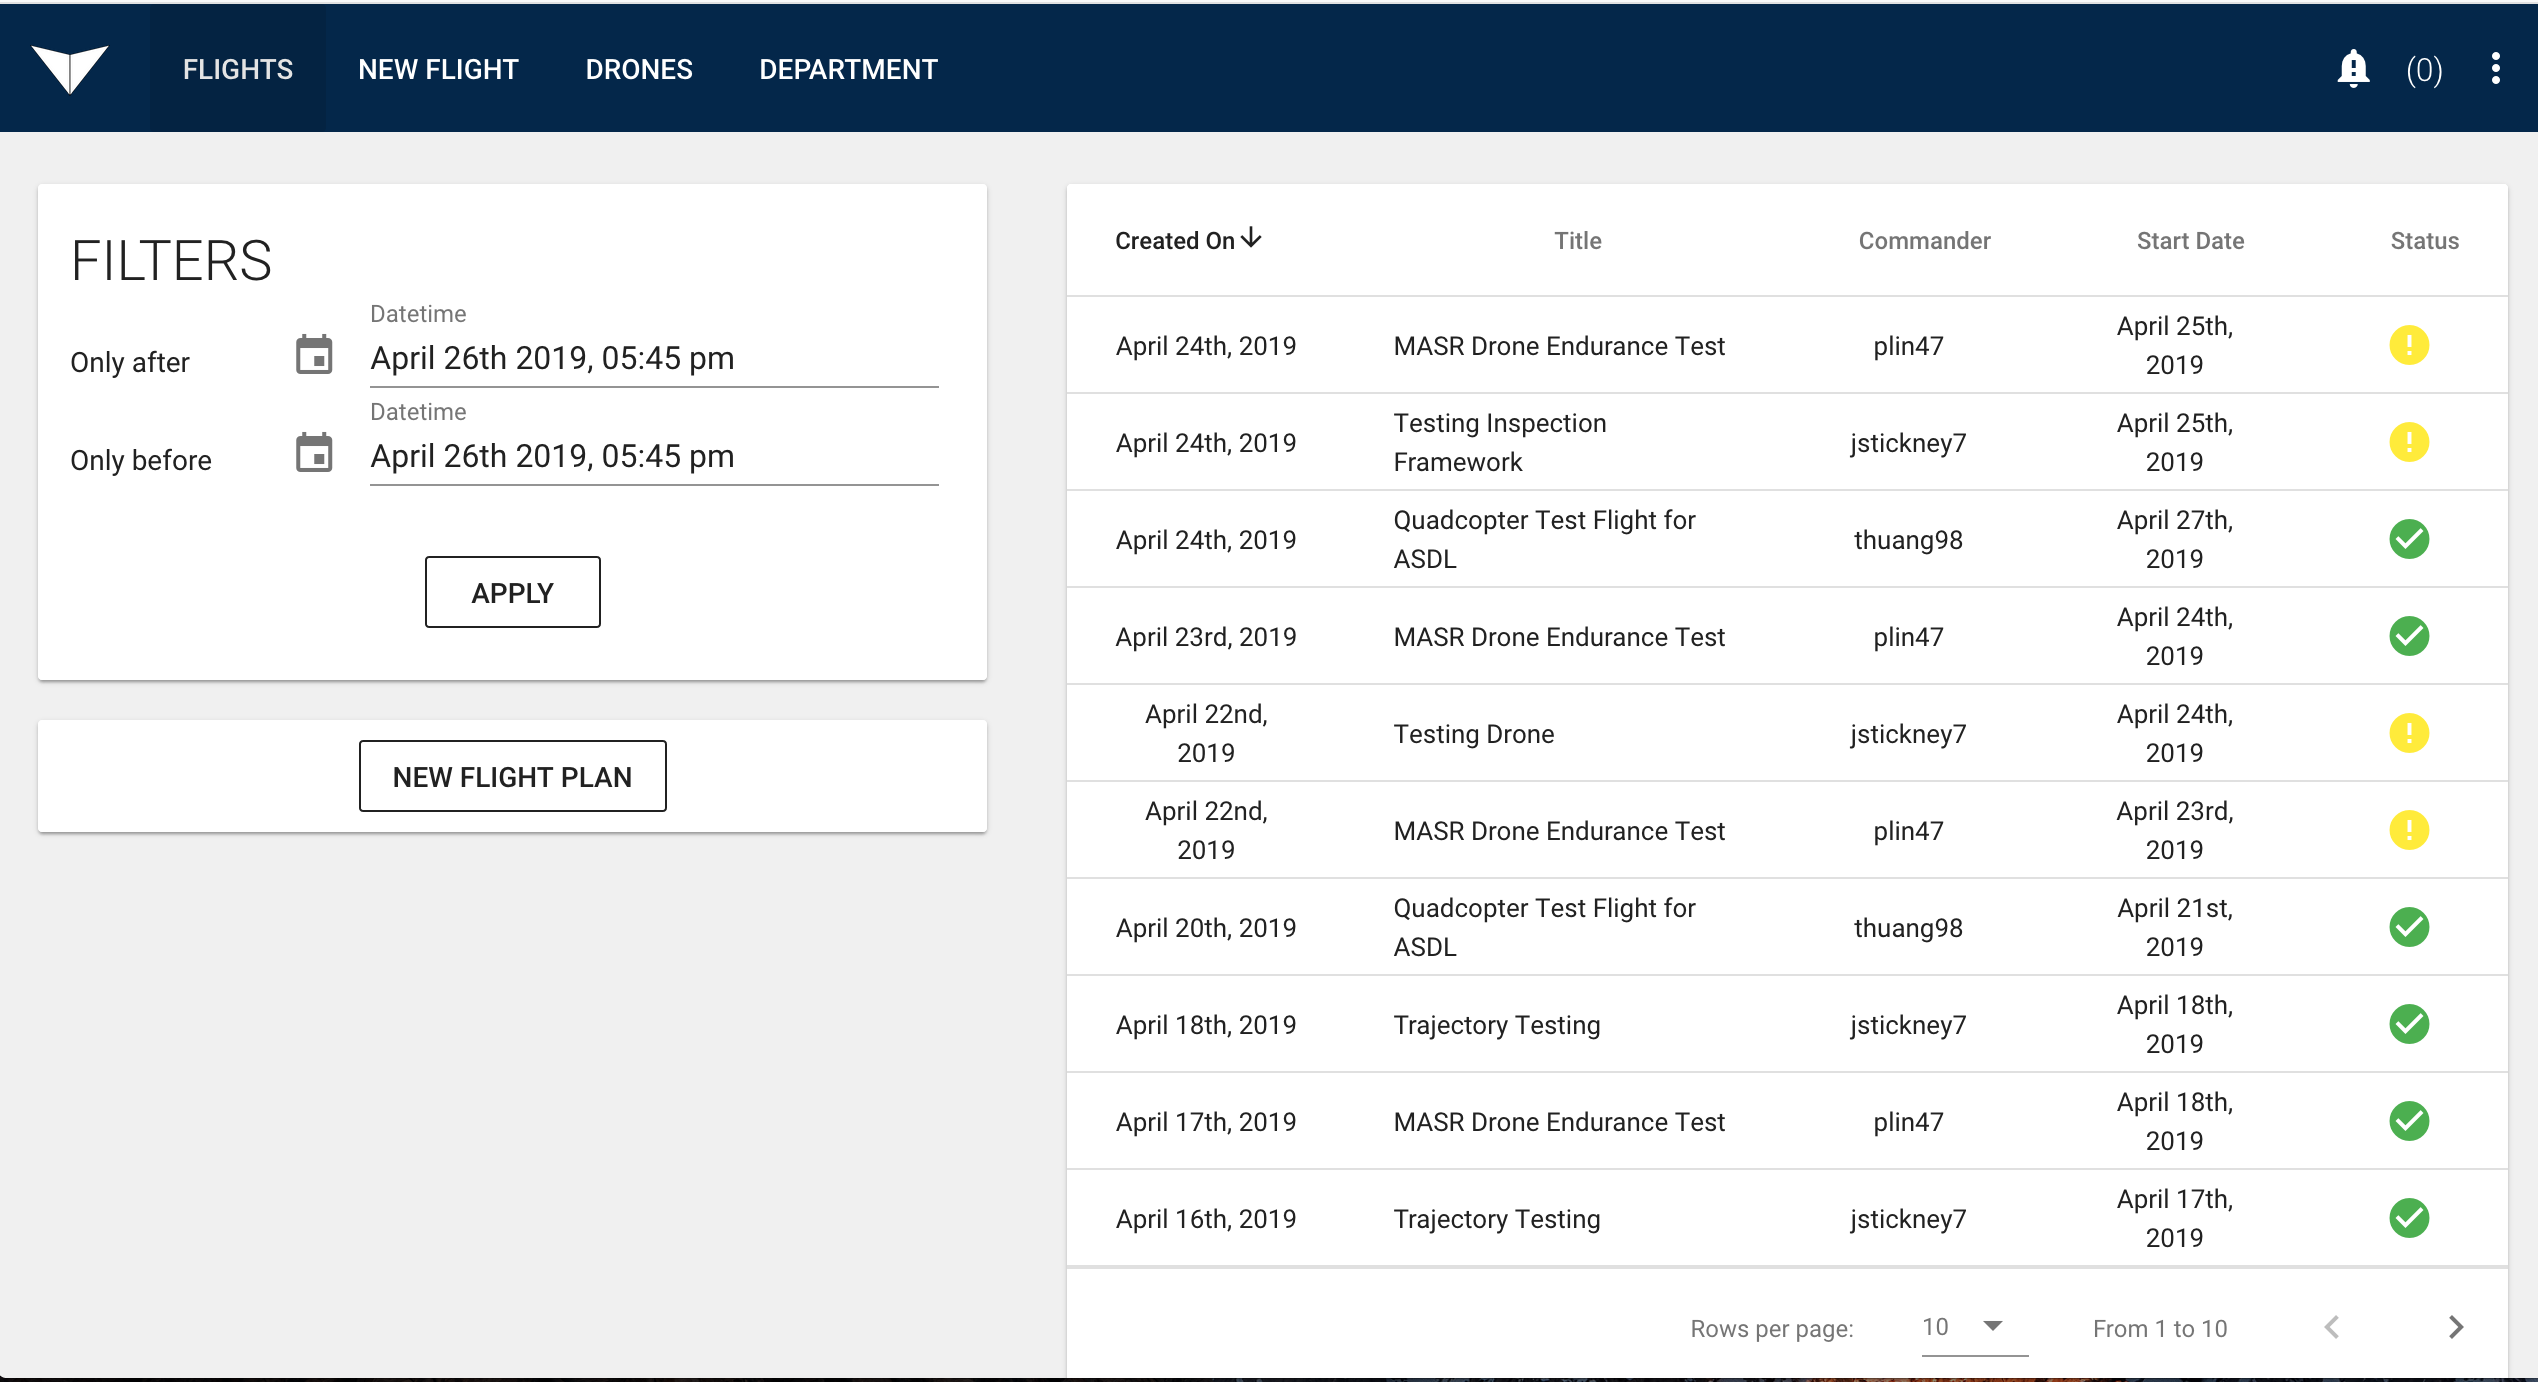The image size is (2538, 1382).
Task: Click yellow warning status of first row
Action: 2409,345
